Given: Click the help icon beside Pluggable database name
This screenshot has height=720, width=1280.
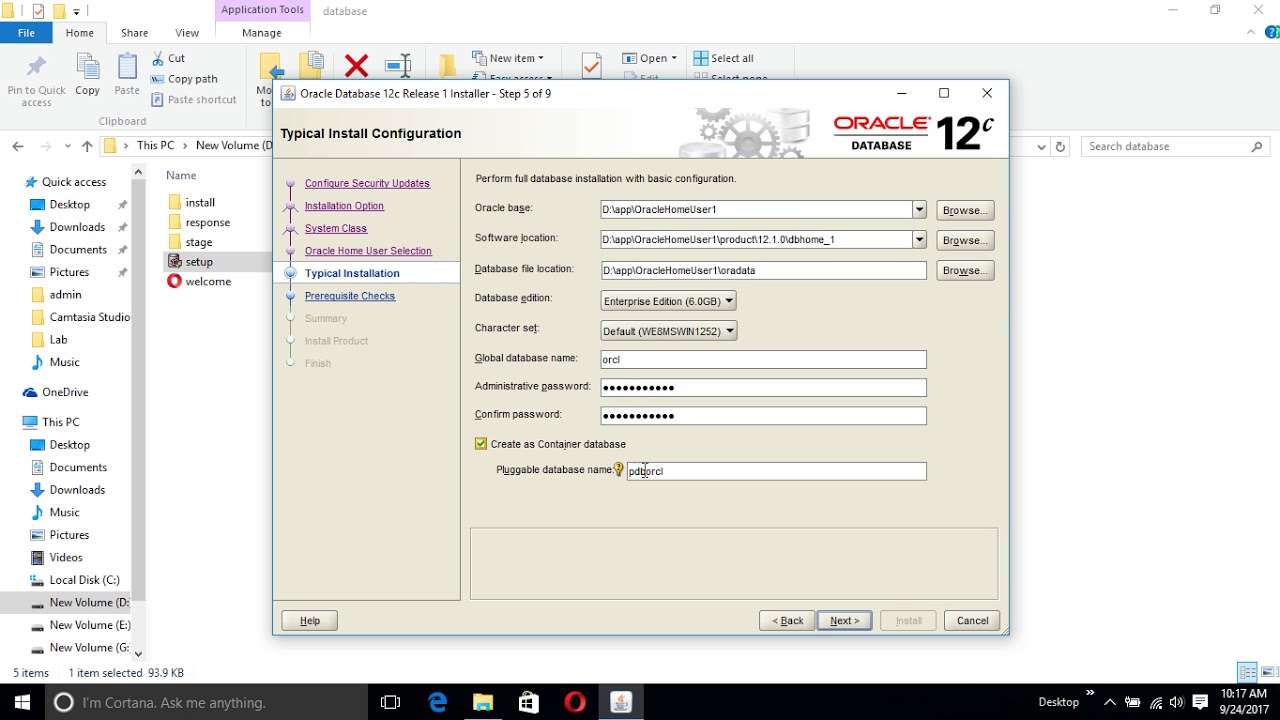Looking at the screenshot, I should click(x=619, y=470).
